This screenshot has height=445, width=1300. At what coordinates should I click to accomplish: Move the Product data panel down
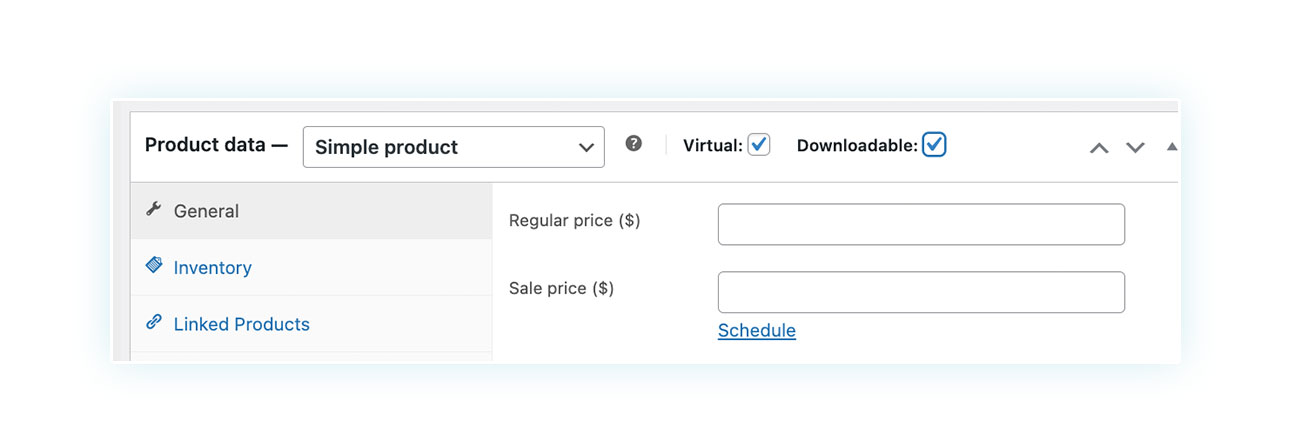pos(1135,147)
